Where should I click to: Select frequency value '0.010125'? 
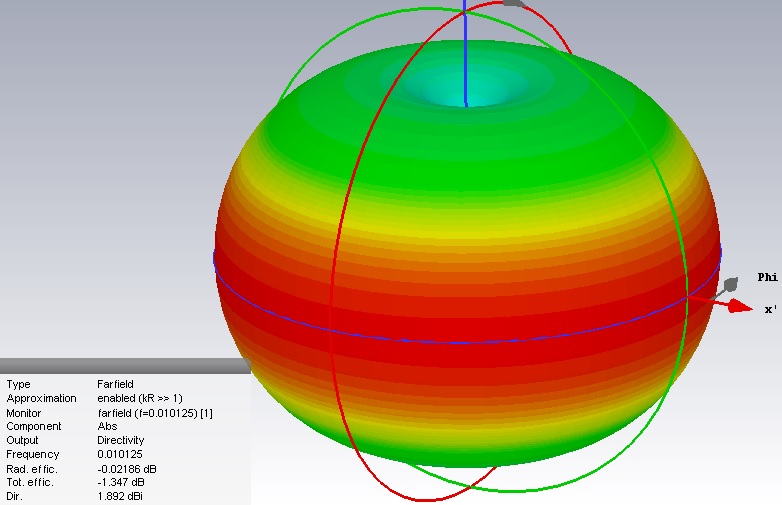pos(120,454)
